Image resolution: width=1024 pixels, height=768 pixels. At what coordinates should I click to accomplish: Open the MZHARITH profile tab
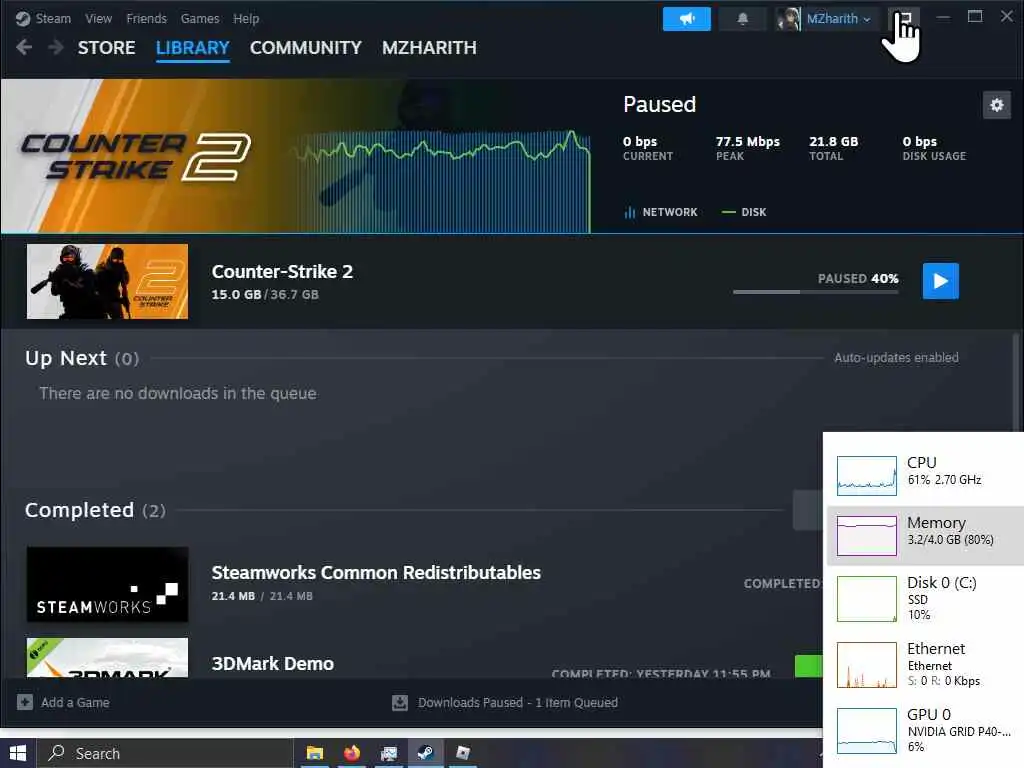[x=429, y=48]
